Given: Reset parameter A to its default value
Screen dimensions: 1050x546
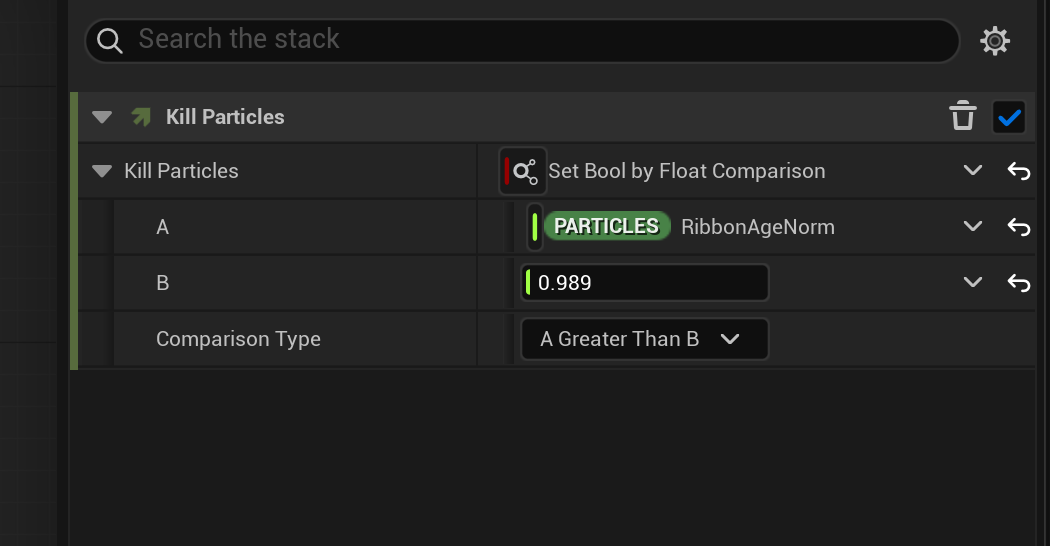Looking at the screenshot, I should point(1018,227).
